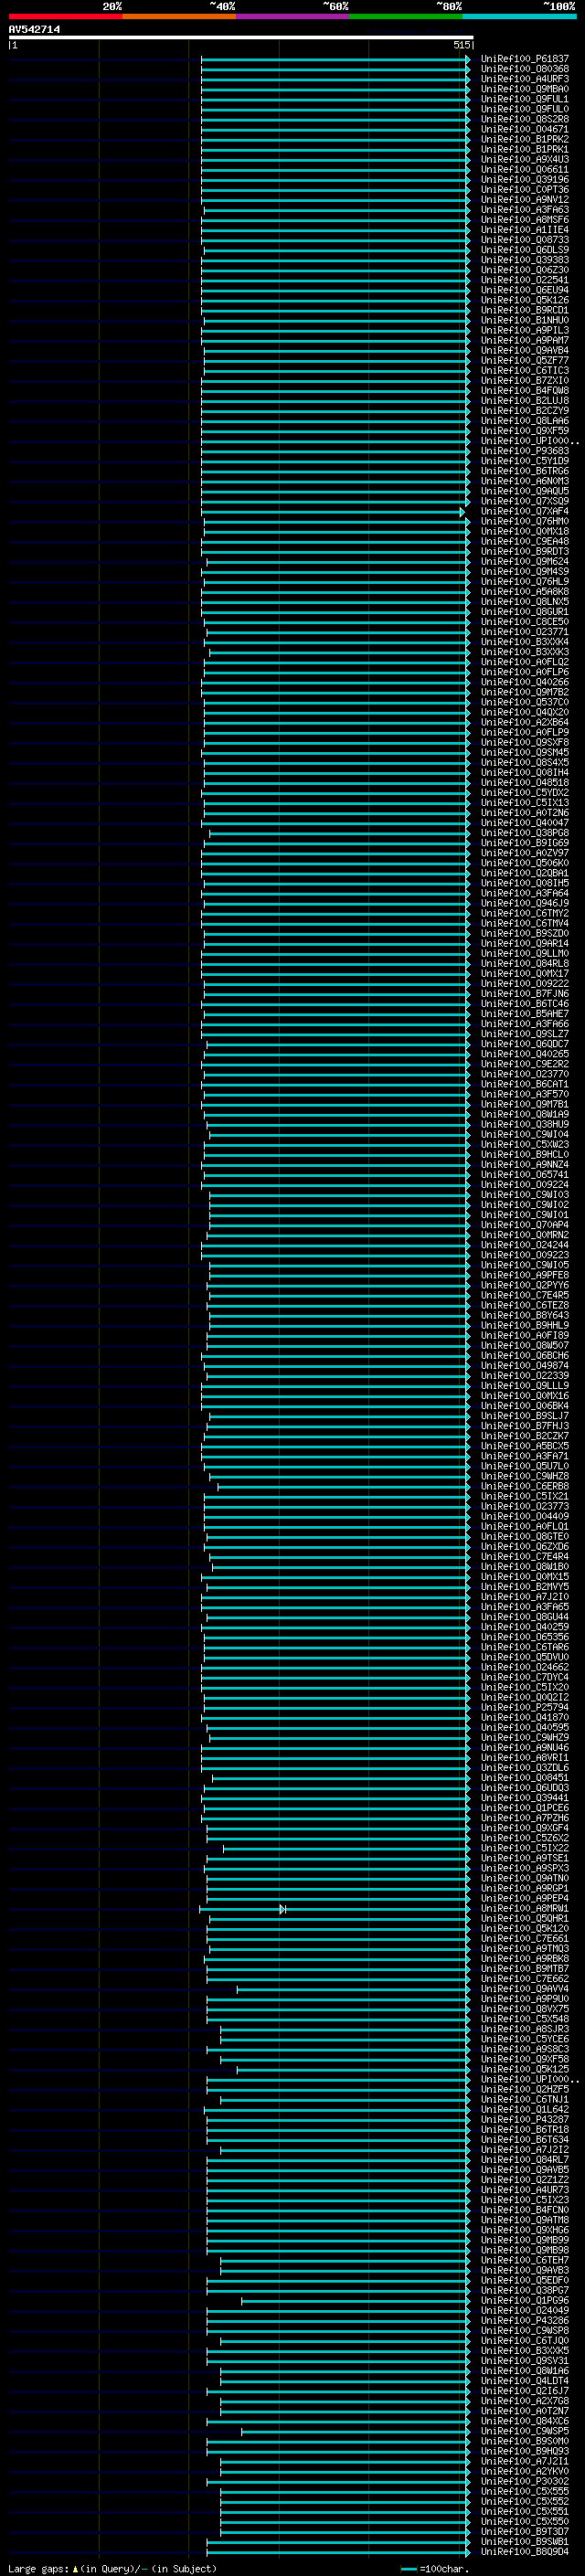The image size is (585, 2576).
Task: Select alignment label UniRef100_C7E662
Action: click(x=525, y=1978)
